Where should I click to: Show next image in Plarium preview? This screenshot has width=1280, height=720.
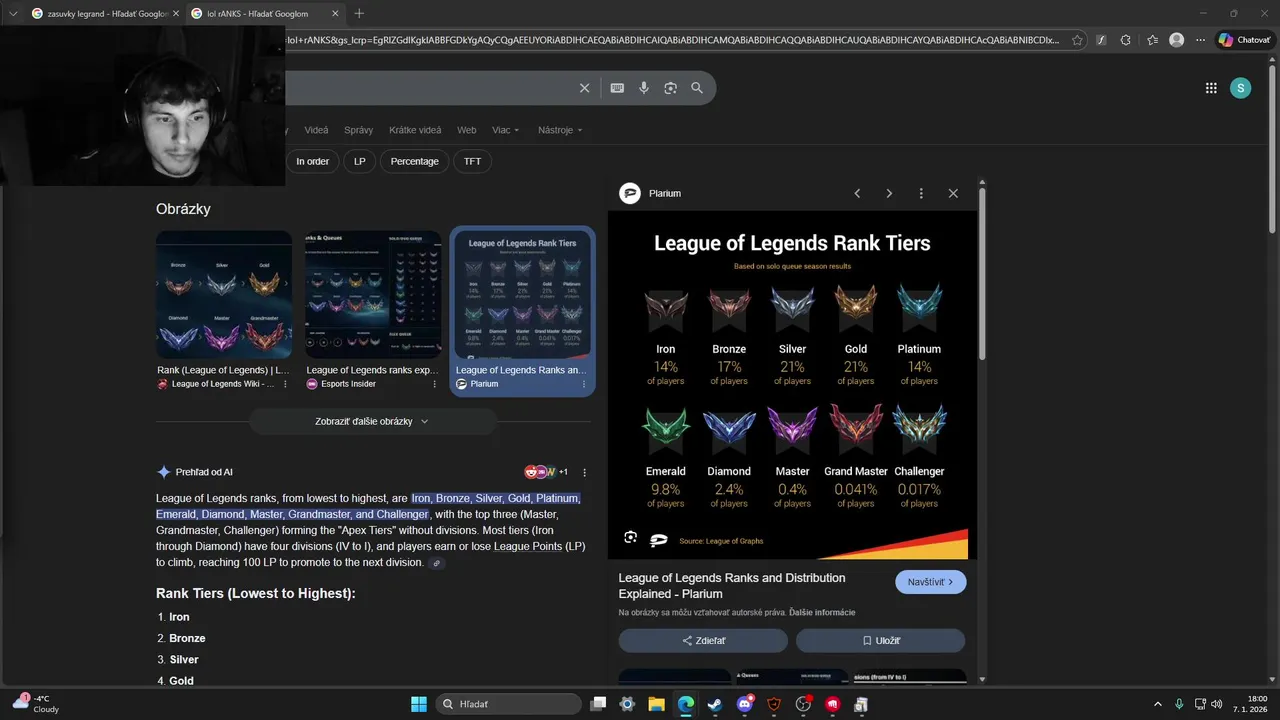click(x=889, y=193)
